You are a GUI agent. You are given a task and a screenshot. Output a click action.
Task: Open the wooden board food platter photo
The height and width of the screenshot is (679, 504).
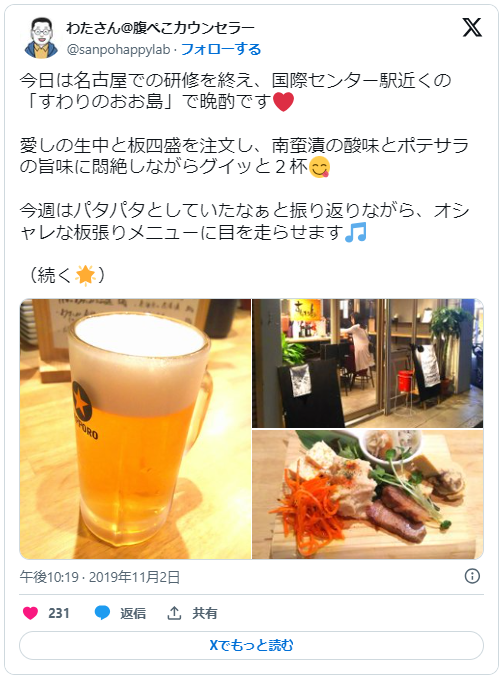coord(368,495)
